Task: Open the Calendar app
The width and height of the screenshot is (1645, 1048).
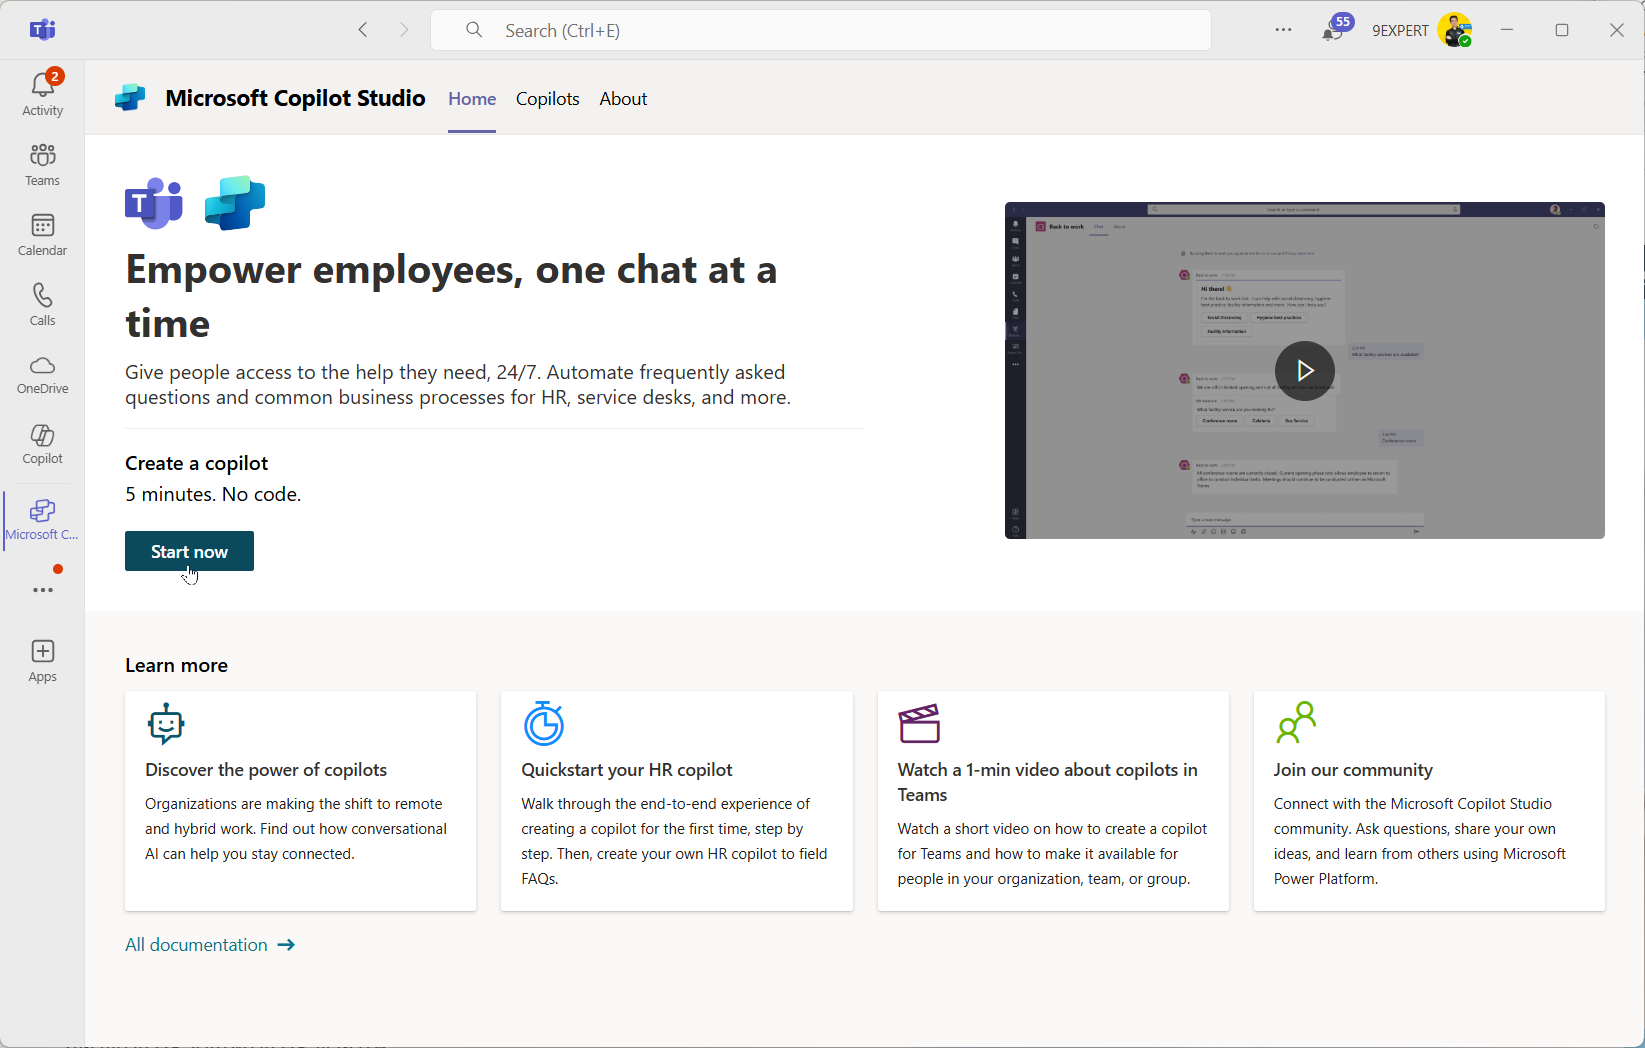Action: point(42,233)
